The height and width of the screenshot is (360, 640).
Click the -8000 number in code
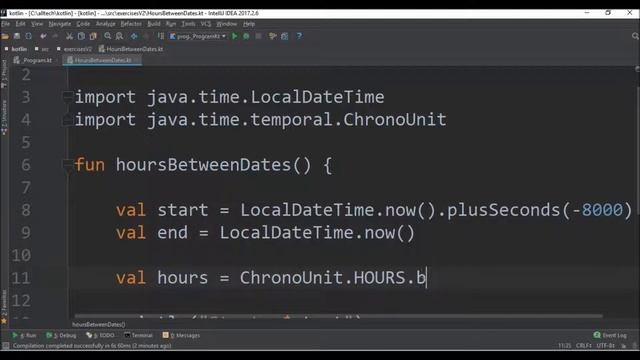(598, 210)
